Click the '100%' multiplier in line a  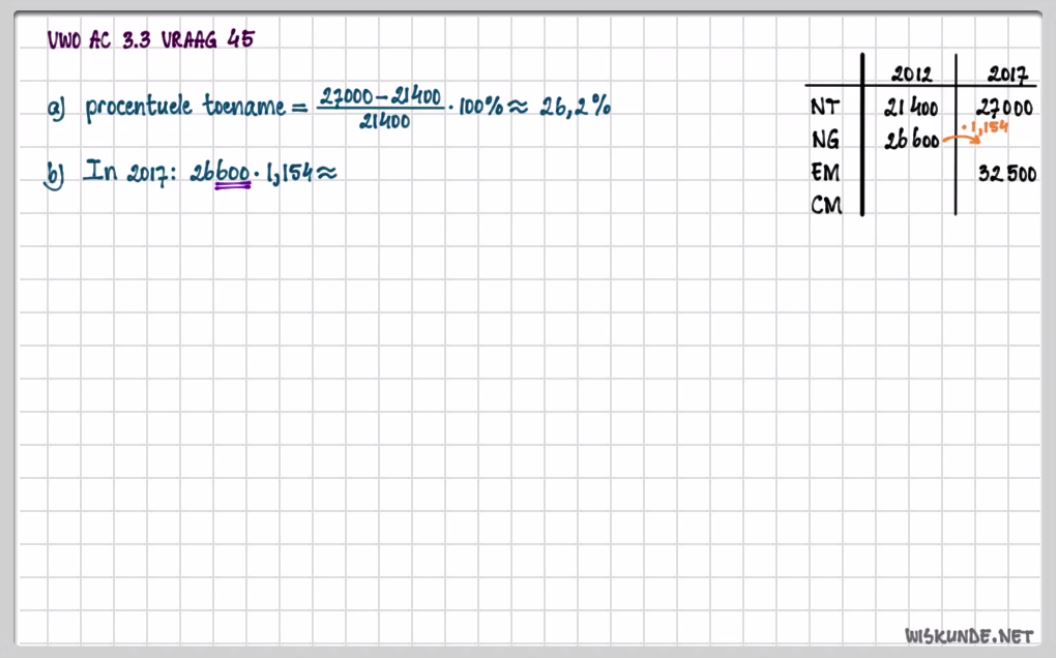480,108
